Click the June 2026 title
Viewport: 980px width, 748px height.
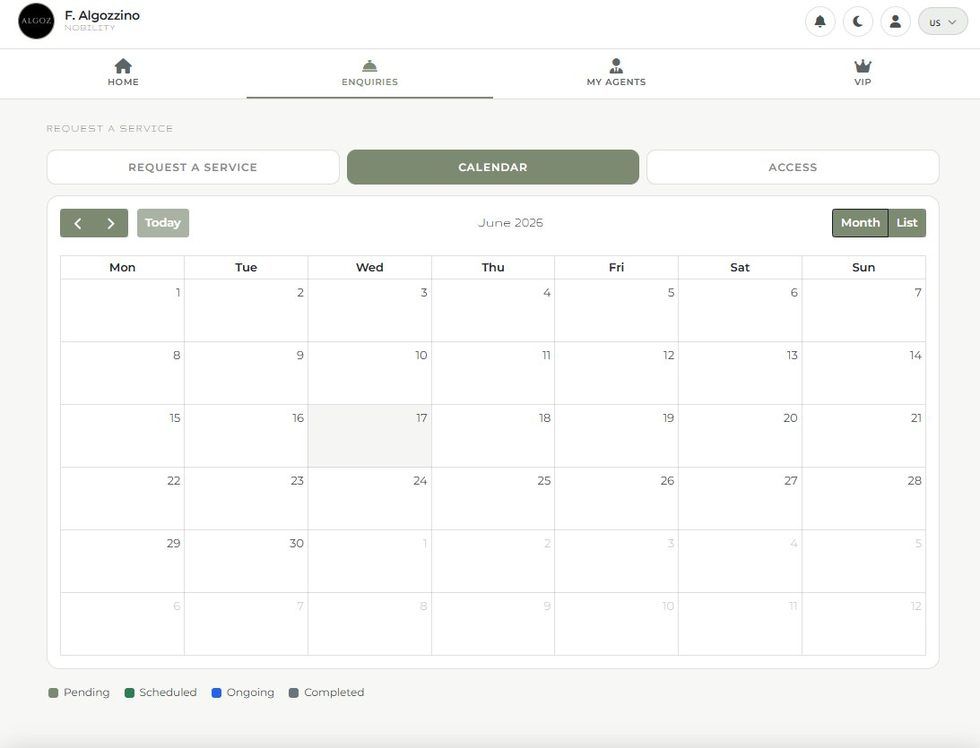click(510, 223)
